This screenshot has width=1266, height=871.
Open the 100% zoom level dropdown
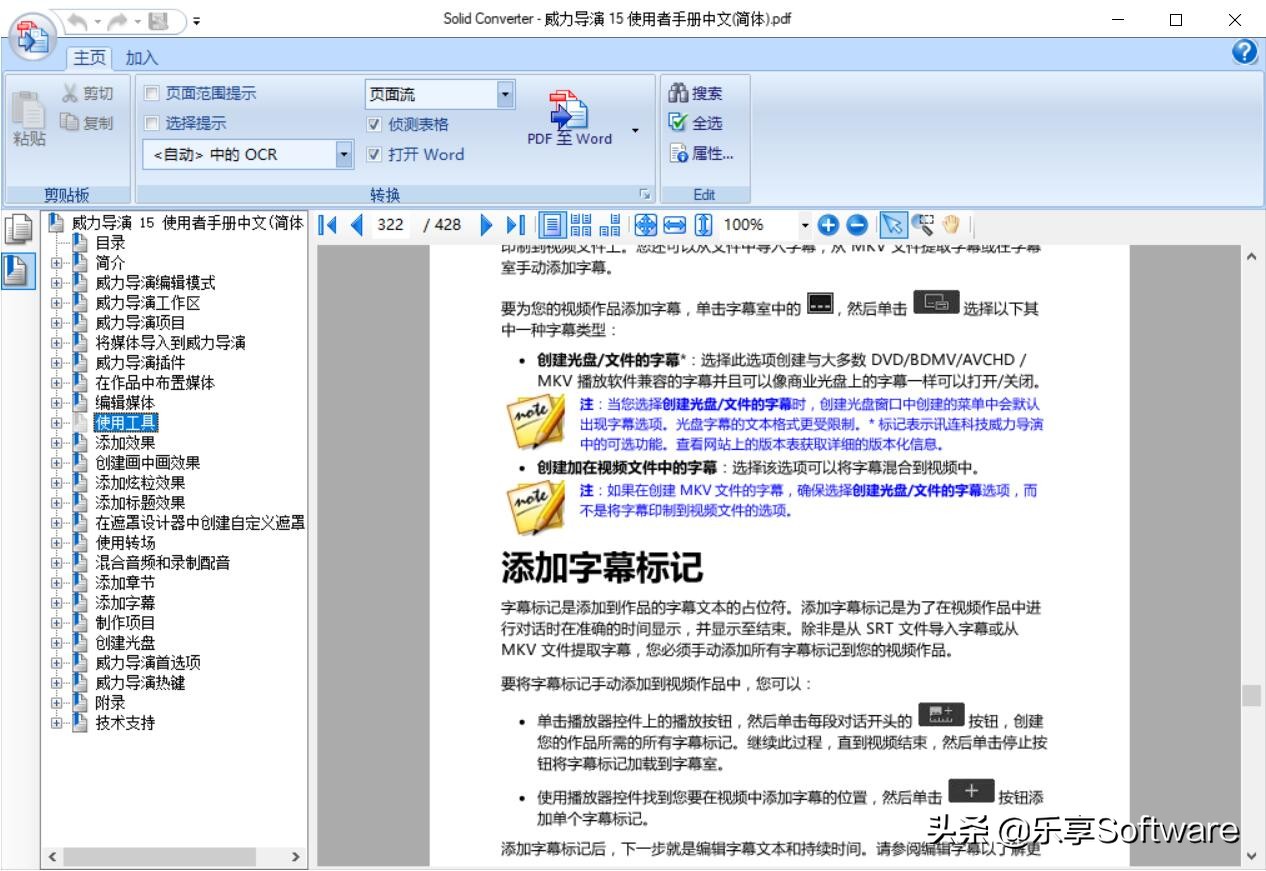(805, 225)
